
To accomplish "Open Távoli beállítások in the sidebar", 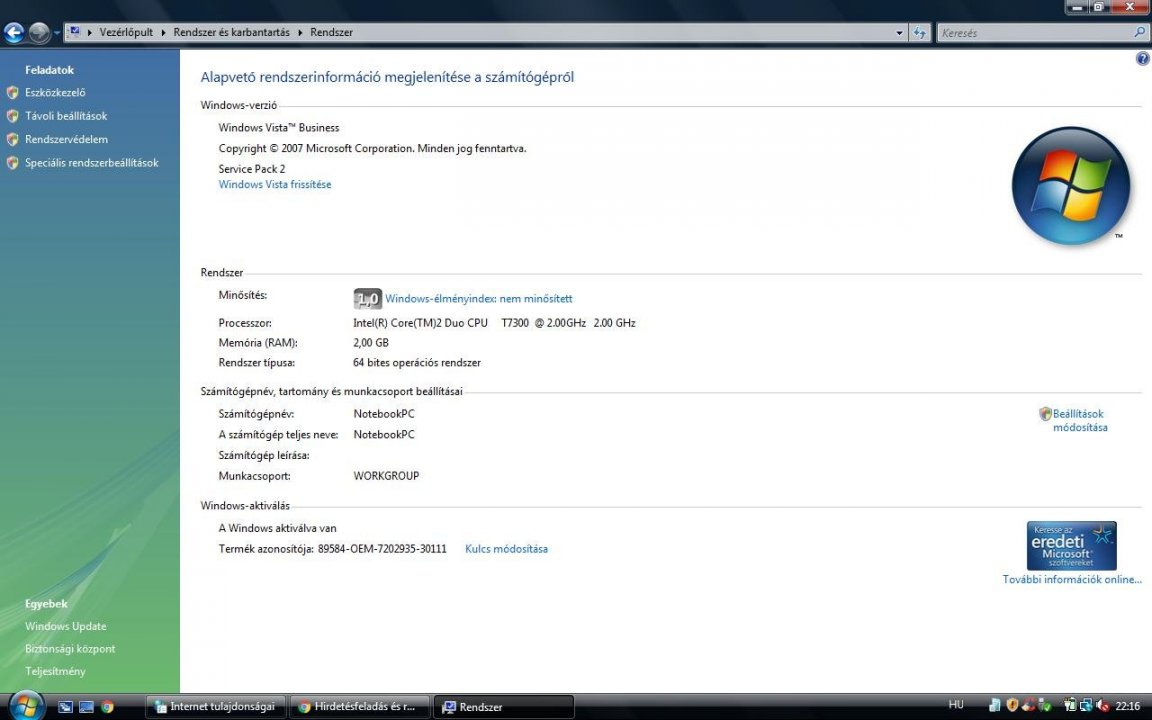I will 66,116.
